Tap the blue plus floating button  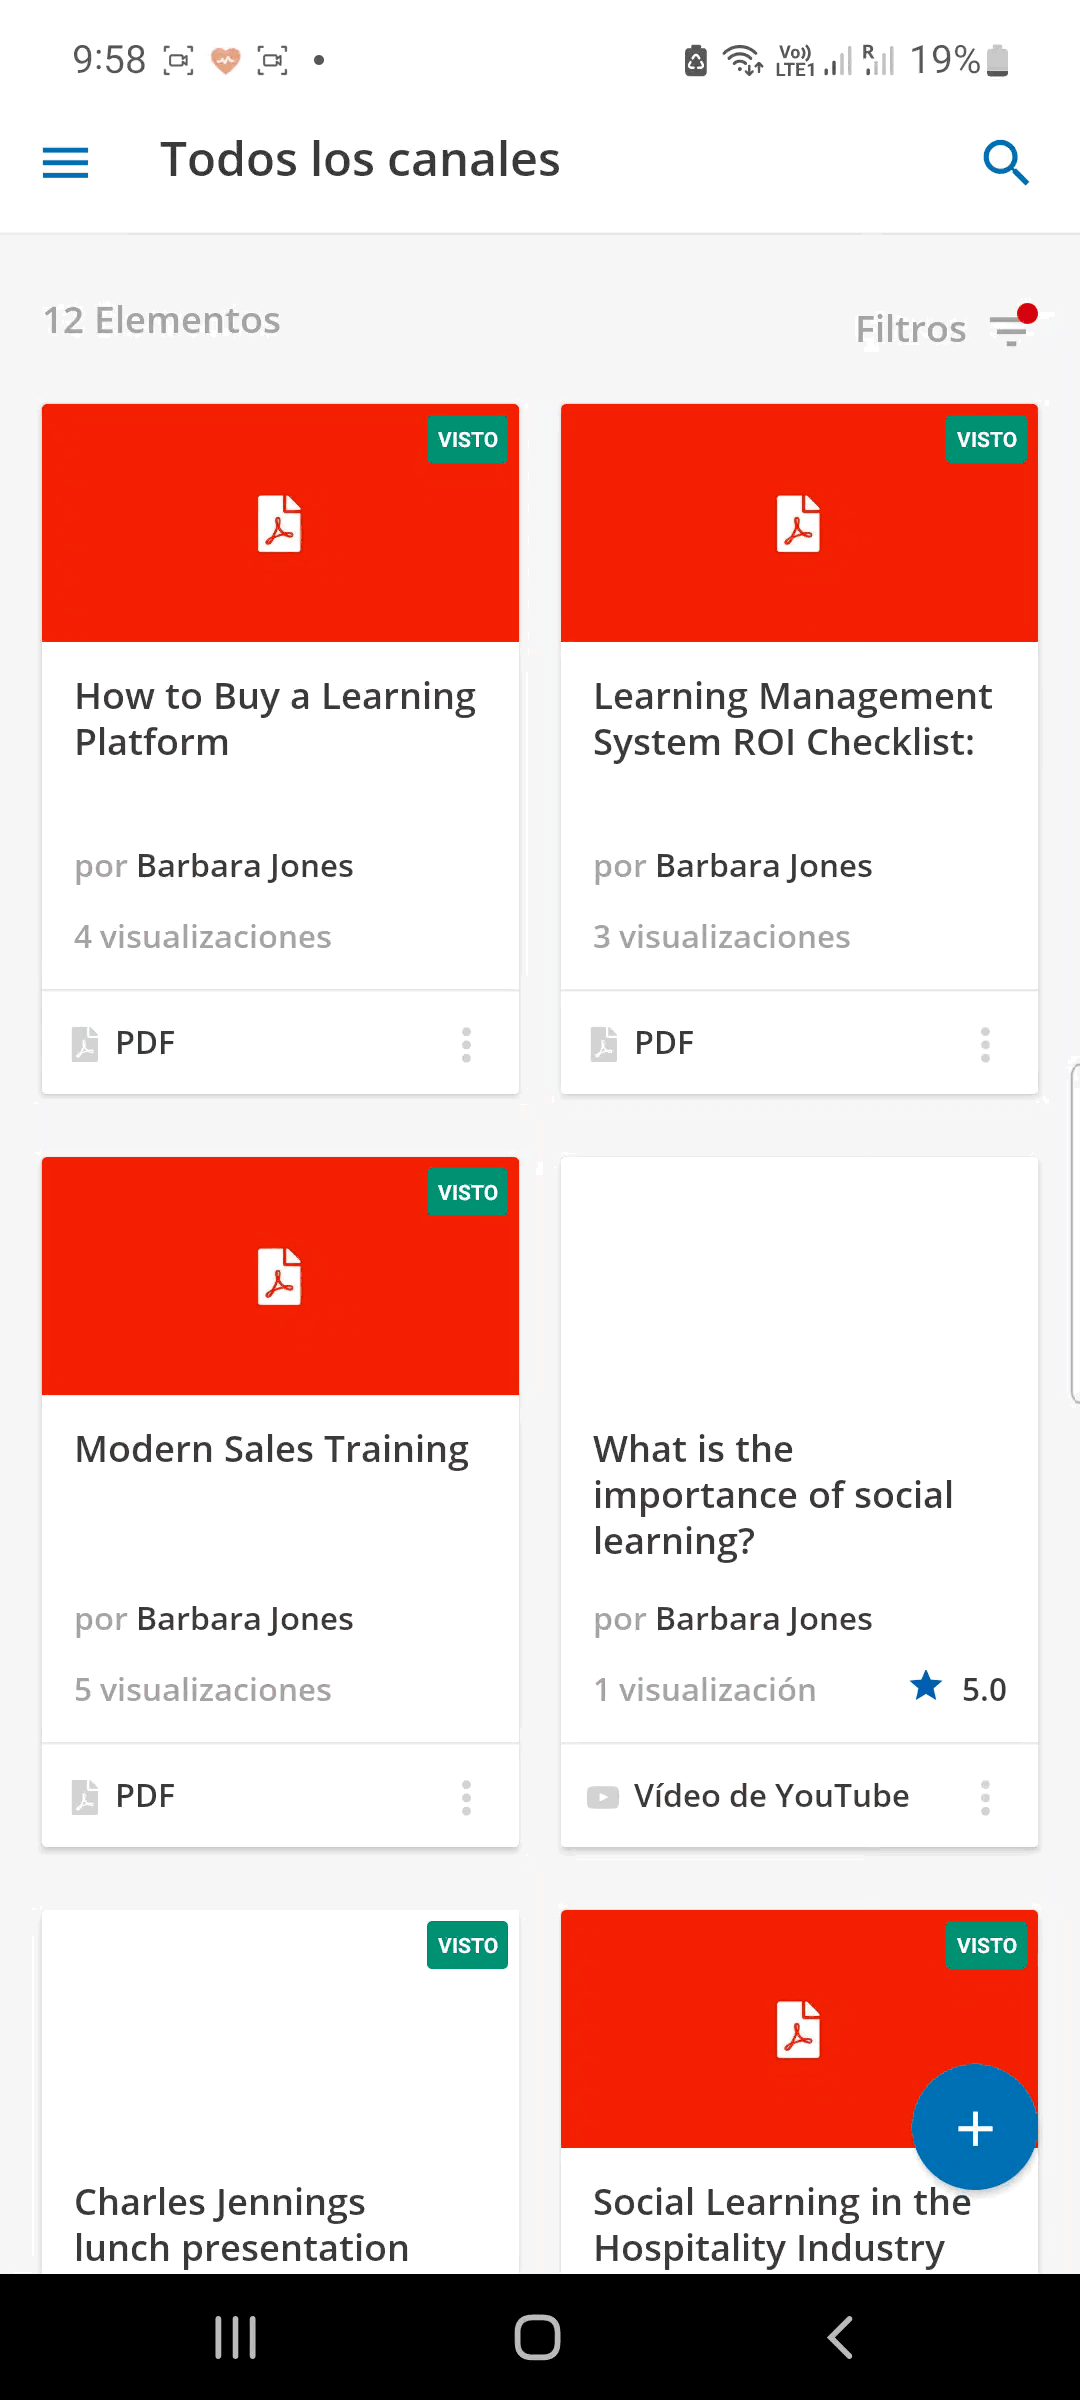975,2128
